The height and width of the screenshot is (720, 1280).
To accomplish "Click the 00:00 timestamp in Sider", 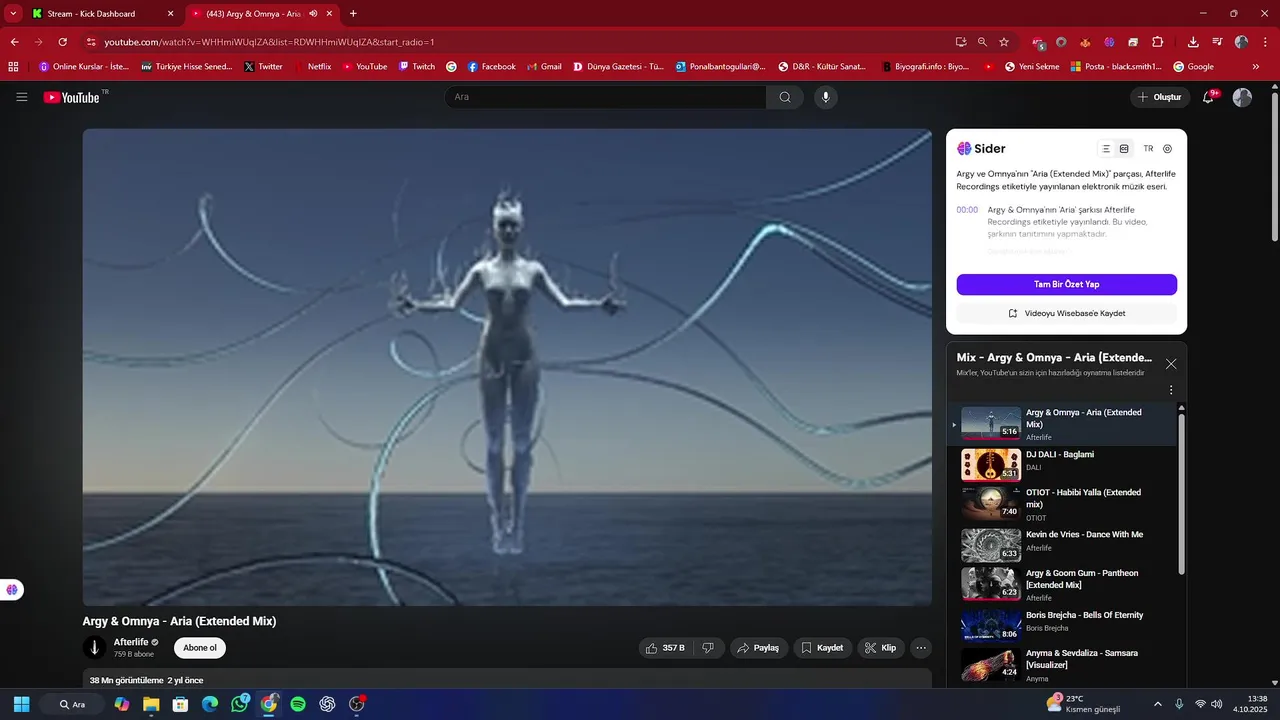I will click(967, 210).
